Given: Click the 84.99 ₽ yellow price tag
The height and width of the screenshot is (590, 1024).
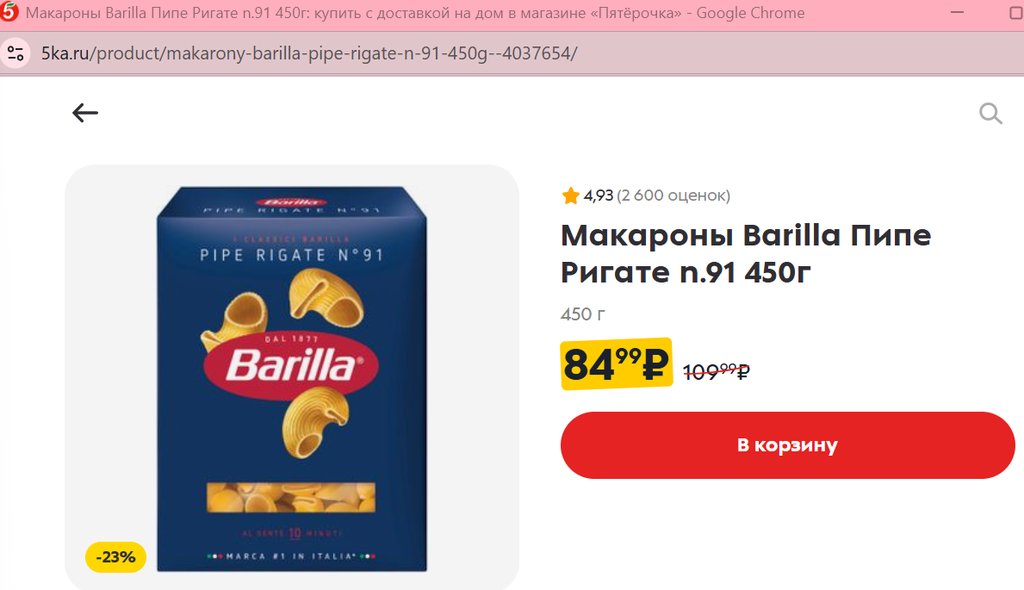Looking at the screenshot, I should coord(616,363).
